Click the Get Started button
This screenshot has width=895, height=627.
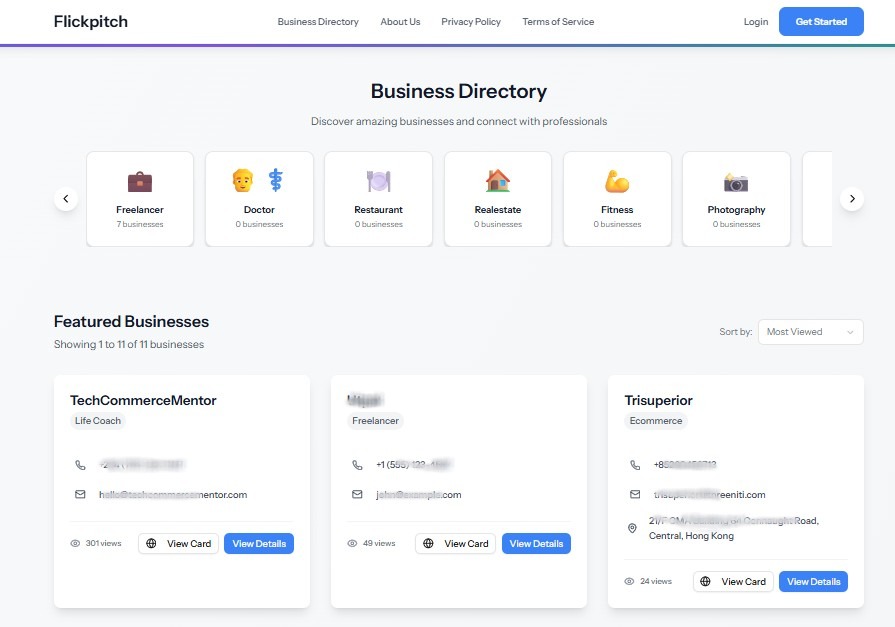821,22
